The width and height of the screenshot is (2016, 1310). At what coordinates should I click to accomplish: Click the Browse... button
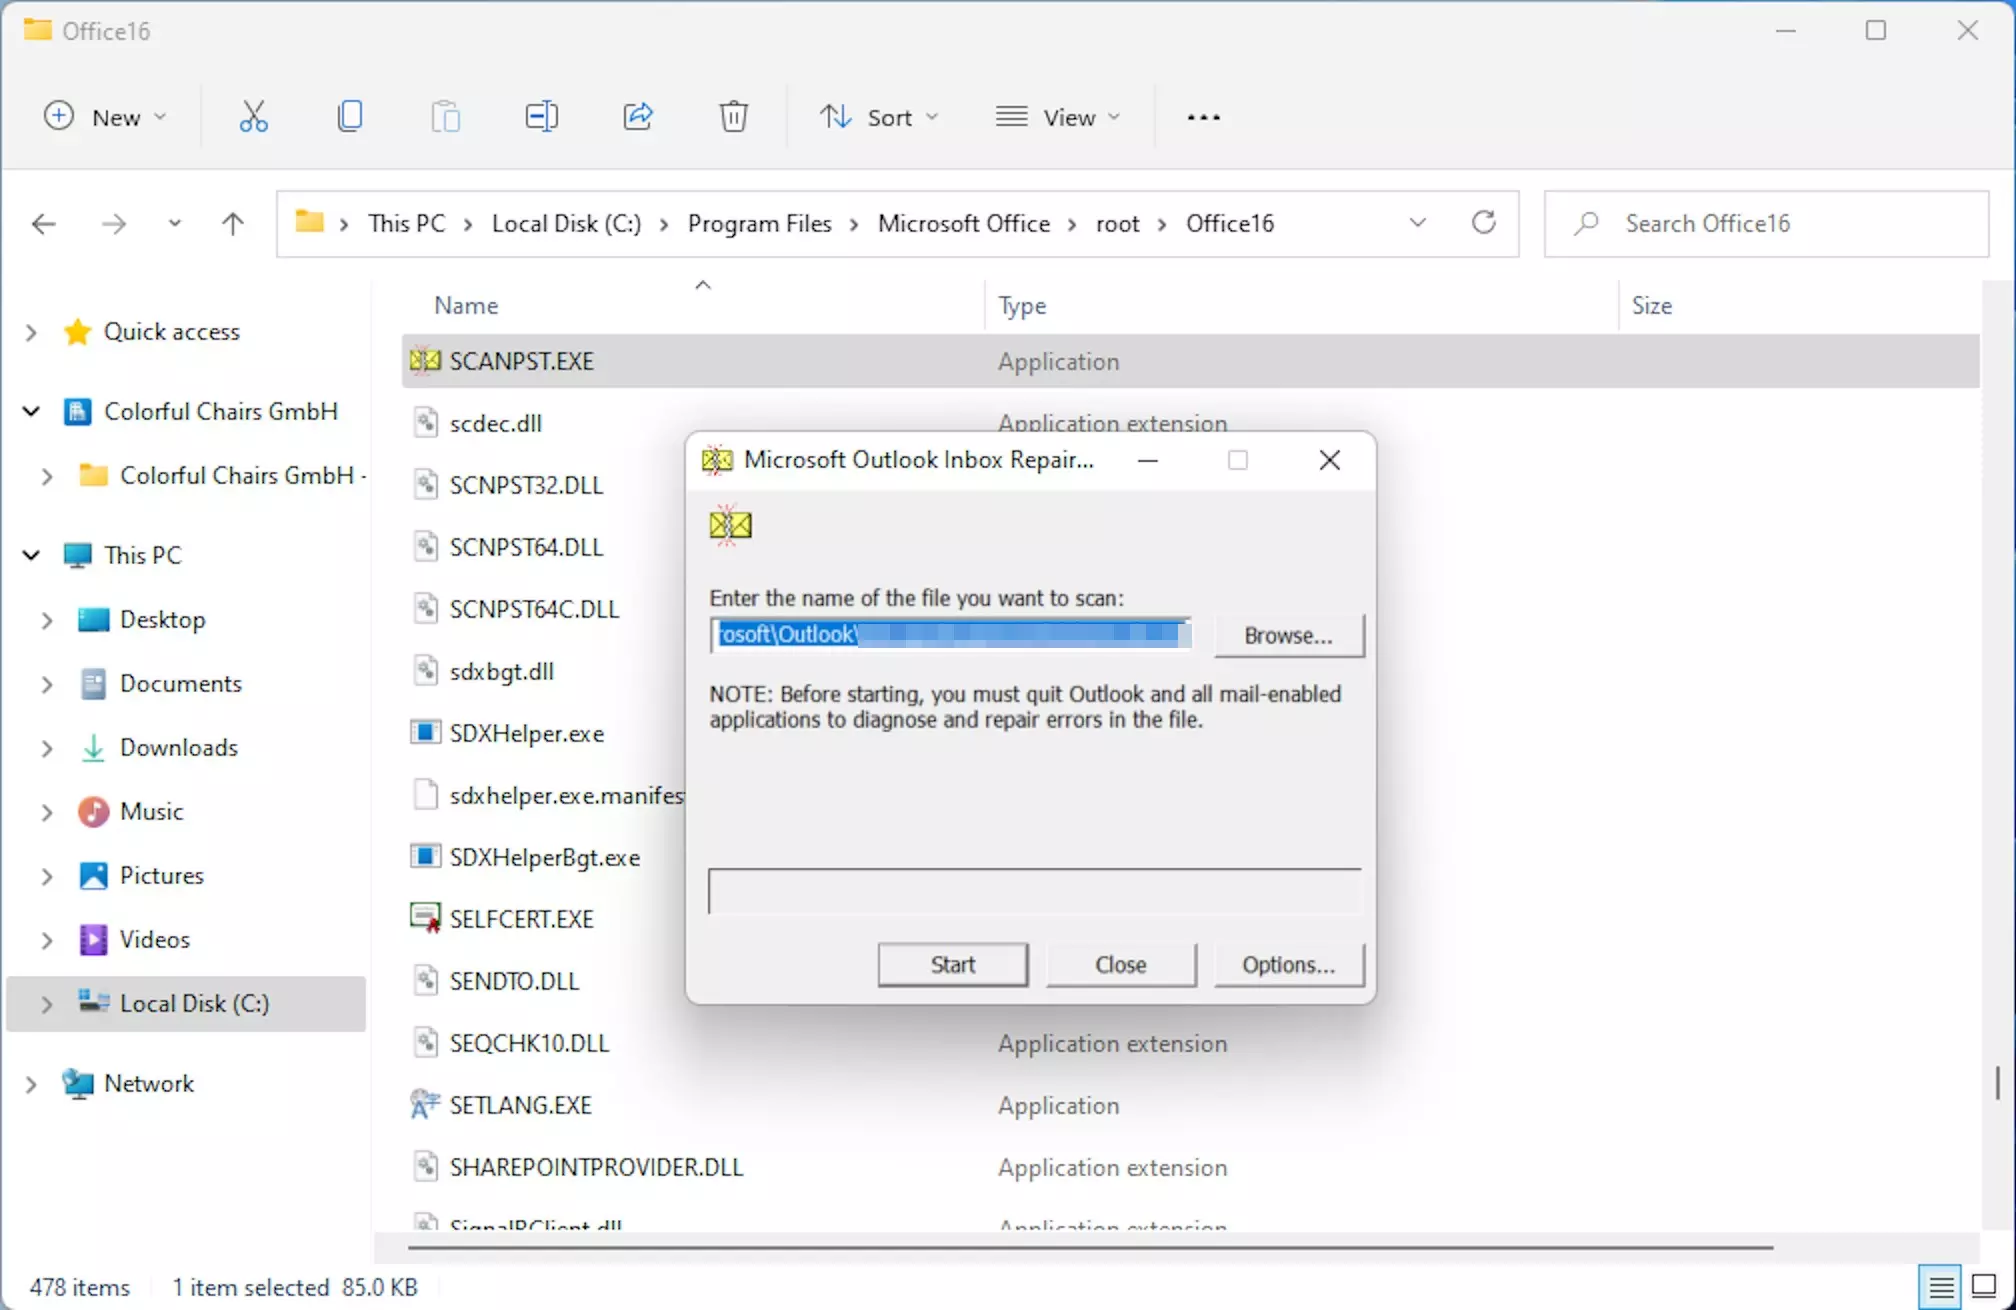[x=1289, y=635]
